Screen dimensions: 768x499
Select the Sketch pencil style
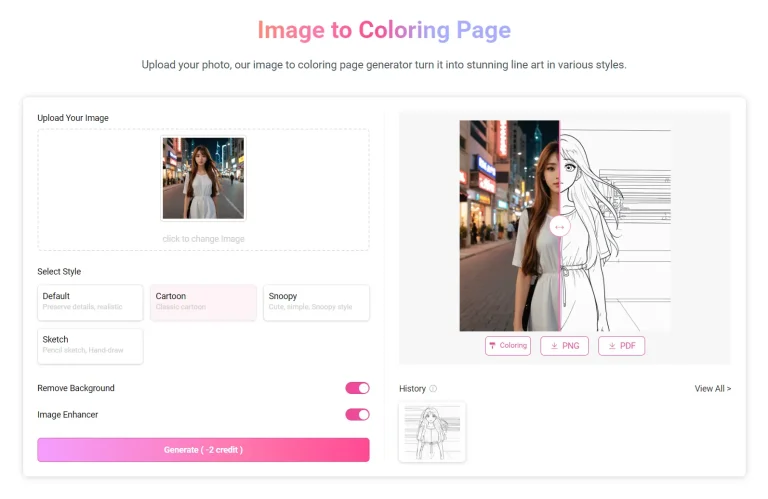90,346
